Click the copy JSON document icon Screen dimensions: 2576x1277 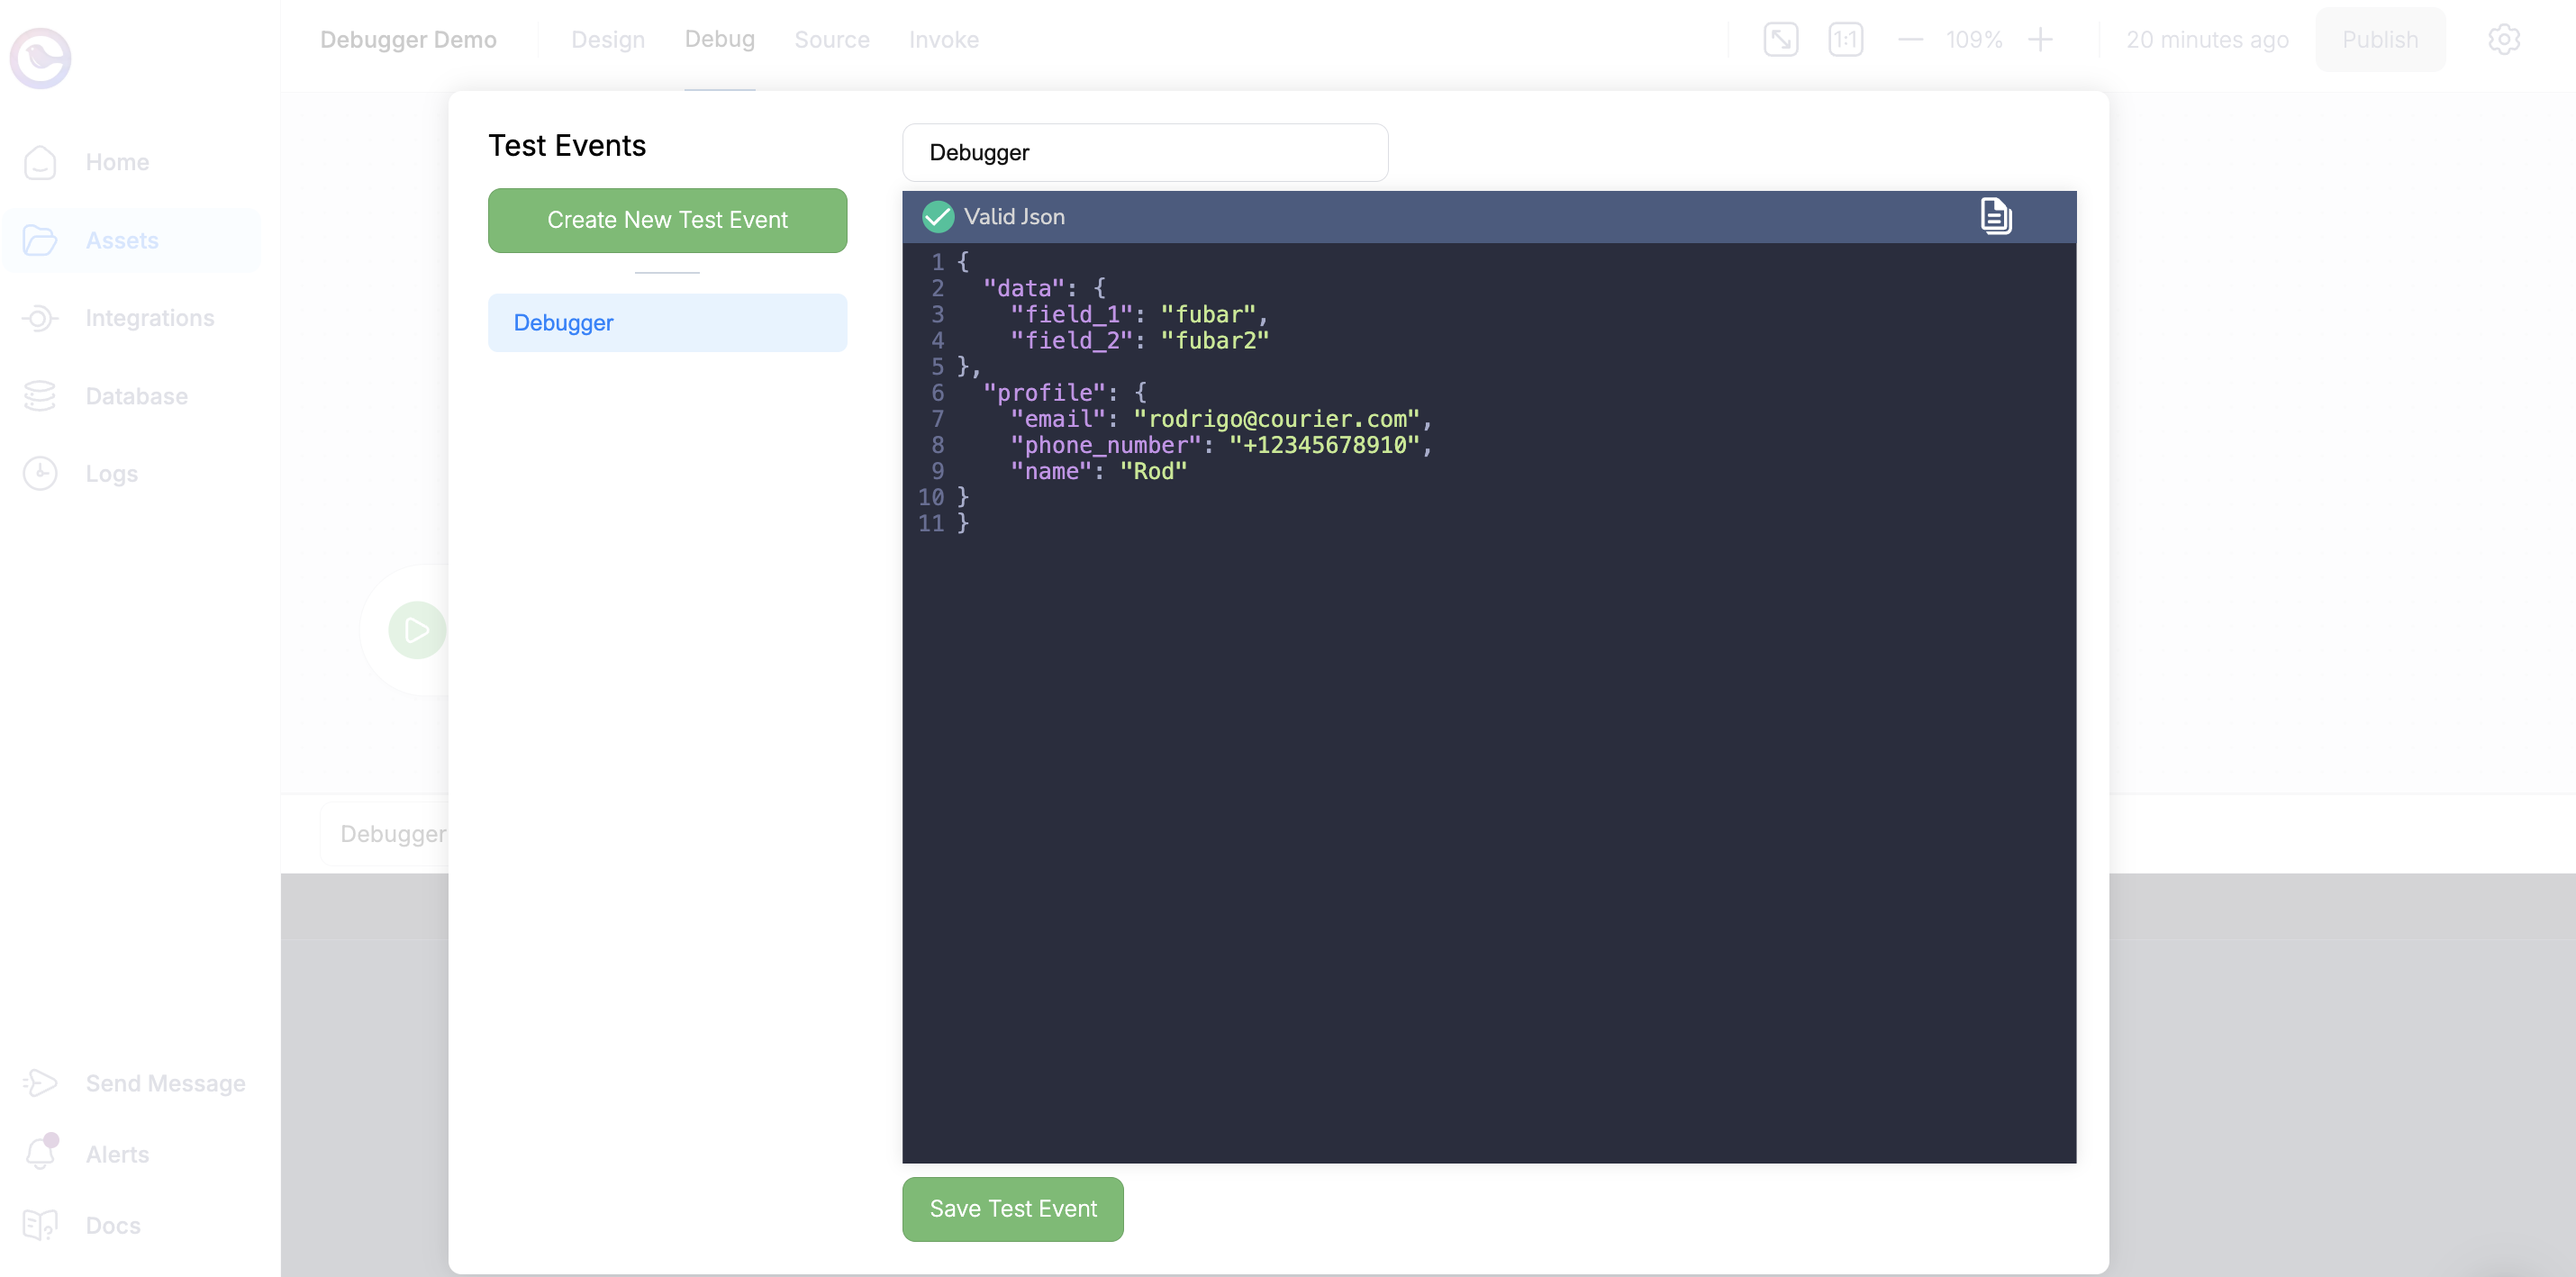click(x=1995, y=216)
